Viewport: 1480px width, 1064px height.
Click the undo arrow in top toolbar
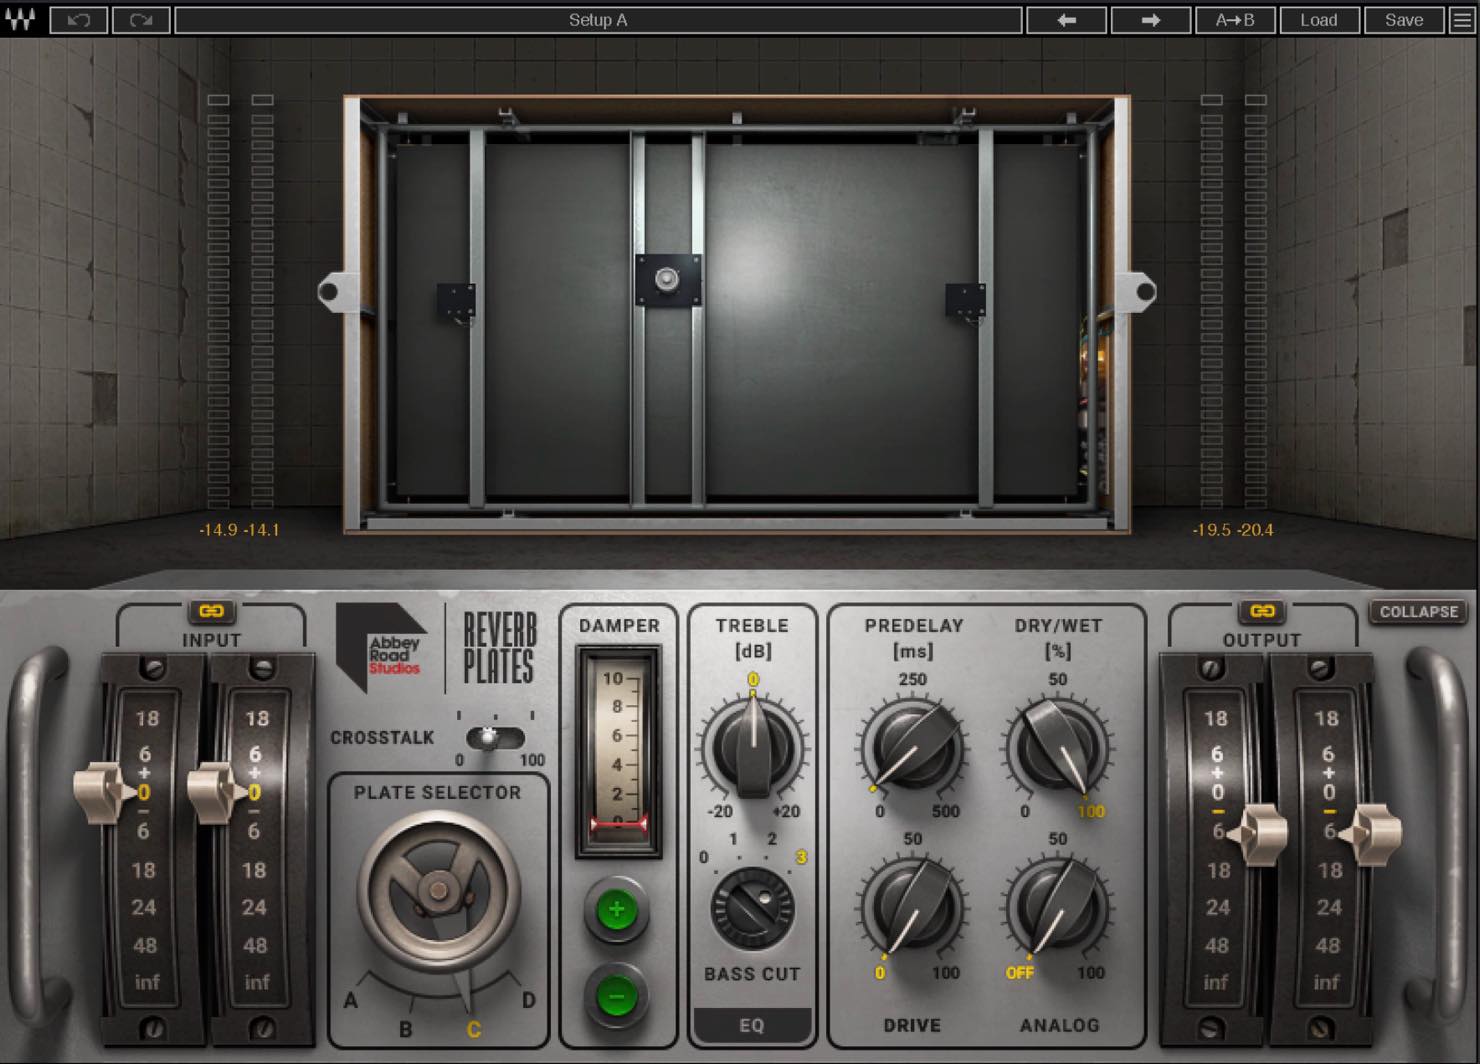(x=79, y=20)
